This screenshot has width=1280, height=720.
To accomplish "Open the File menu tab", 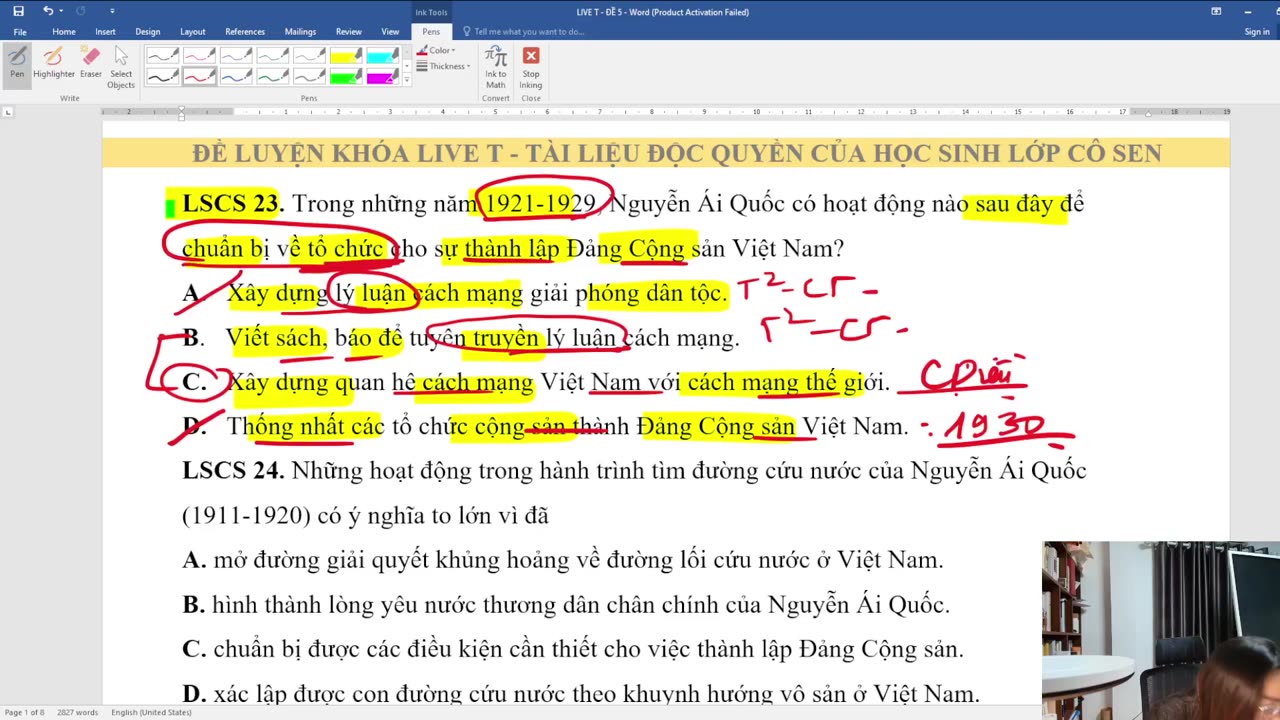I will pyautogui.click(x=20, y=32).
